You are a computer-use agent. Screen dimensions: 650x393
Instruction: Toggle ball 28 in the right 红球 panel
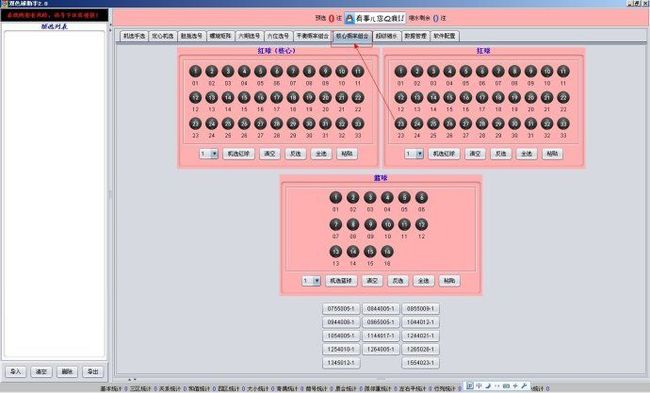pyautogui.click(x=482, y=124)
